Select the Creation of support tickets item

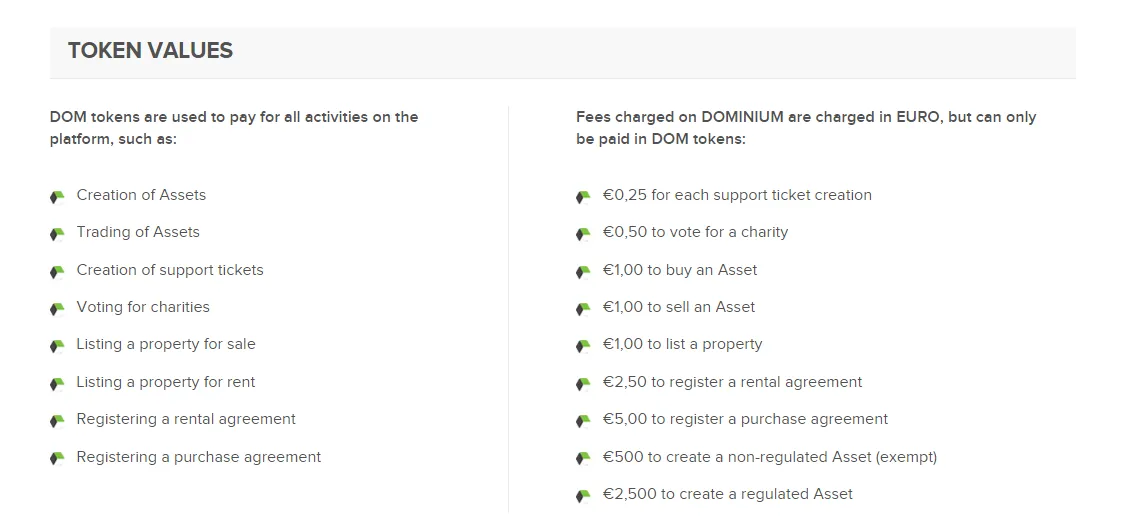[170, 270]
